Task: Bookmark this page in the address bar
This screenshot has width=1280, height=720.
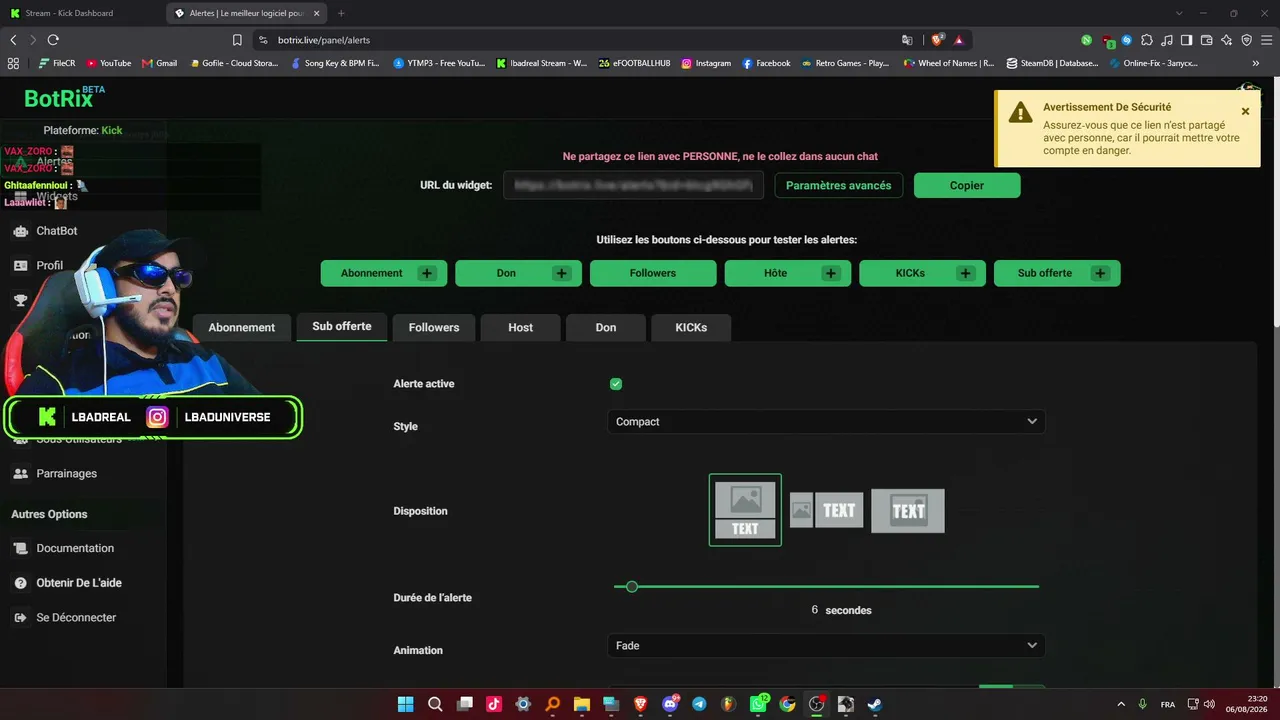Action: pos(237,40)
